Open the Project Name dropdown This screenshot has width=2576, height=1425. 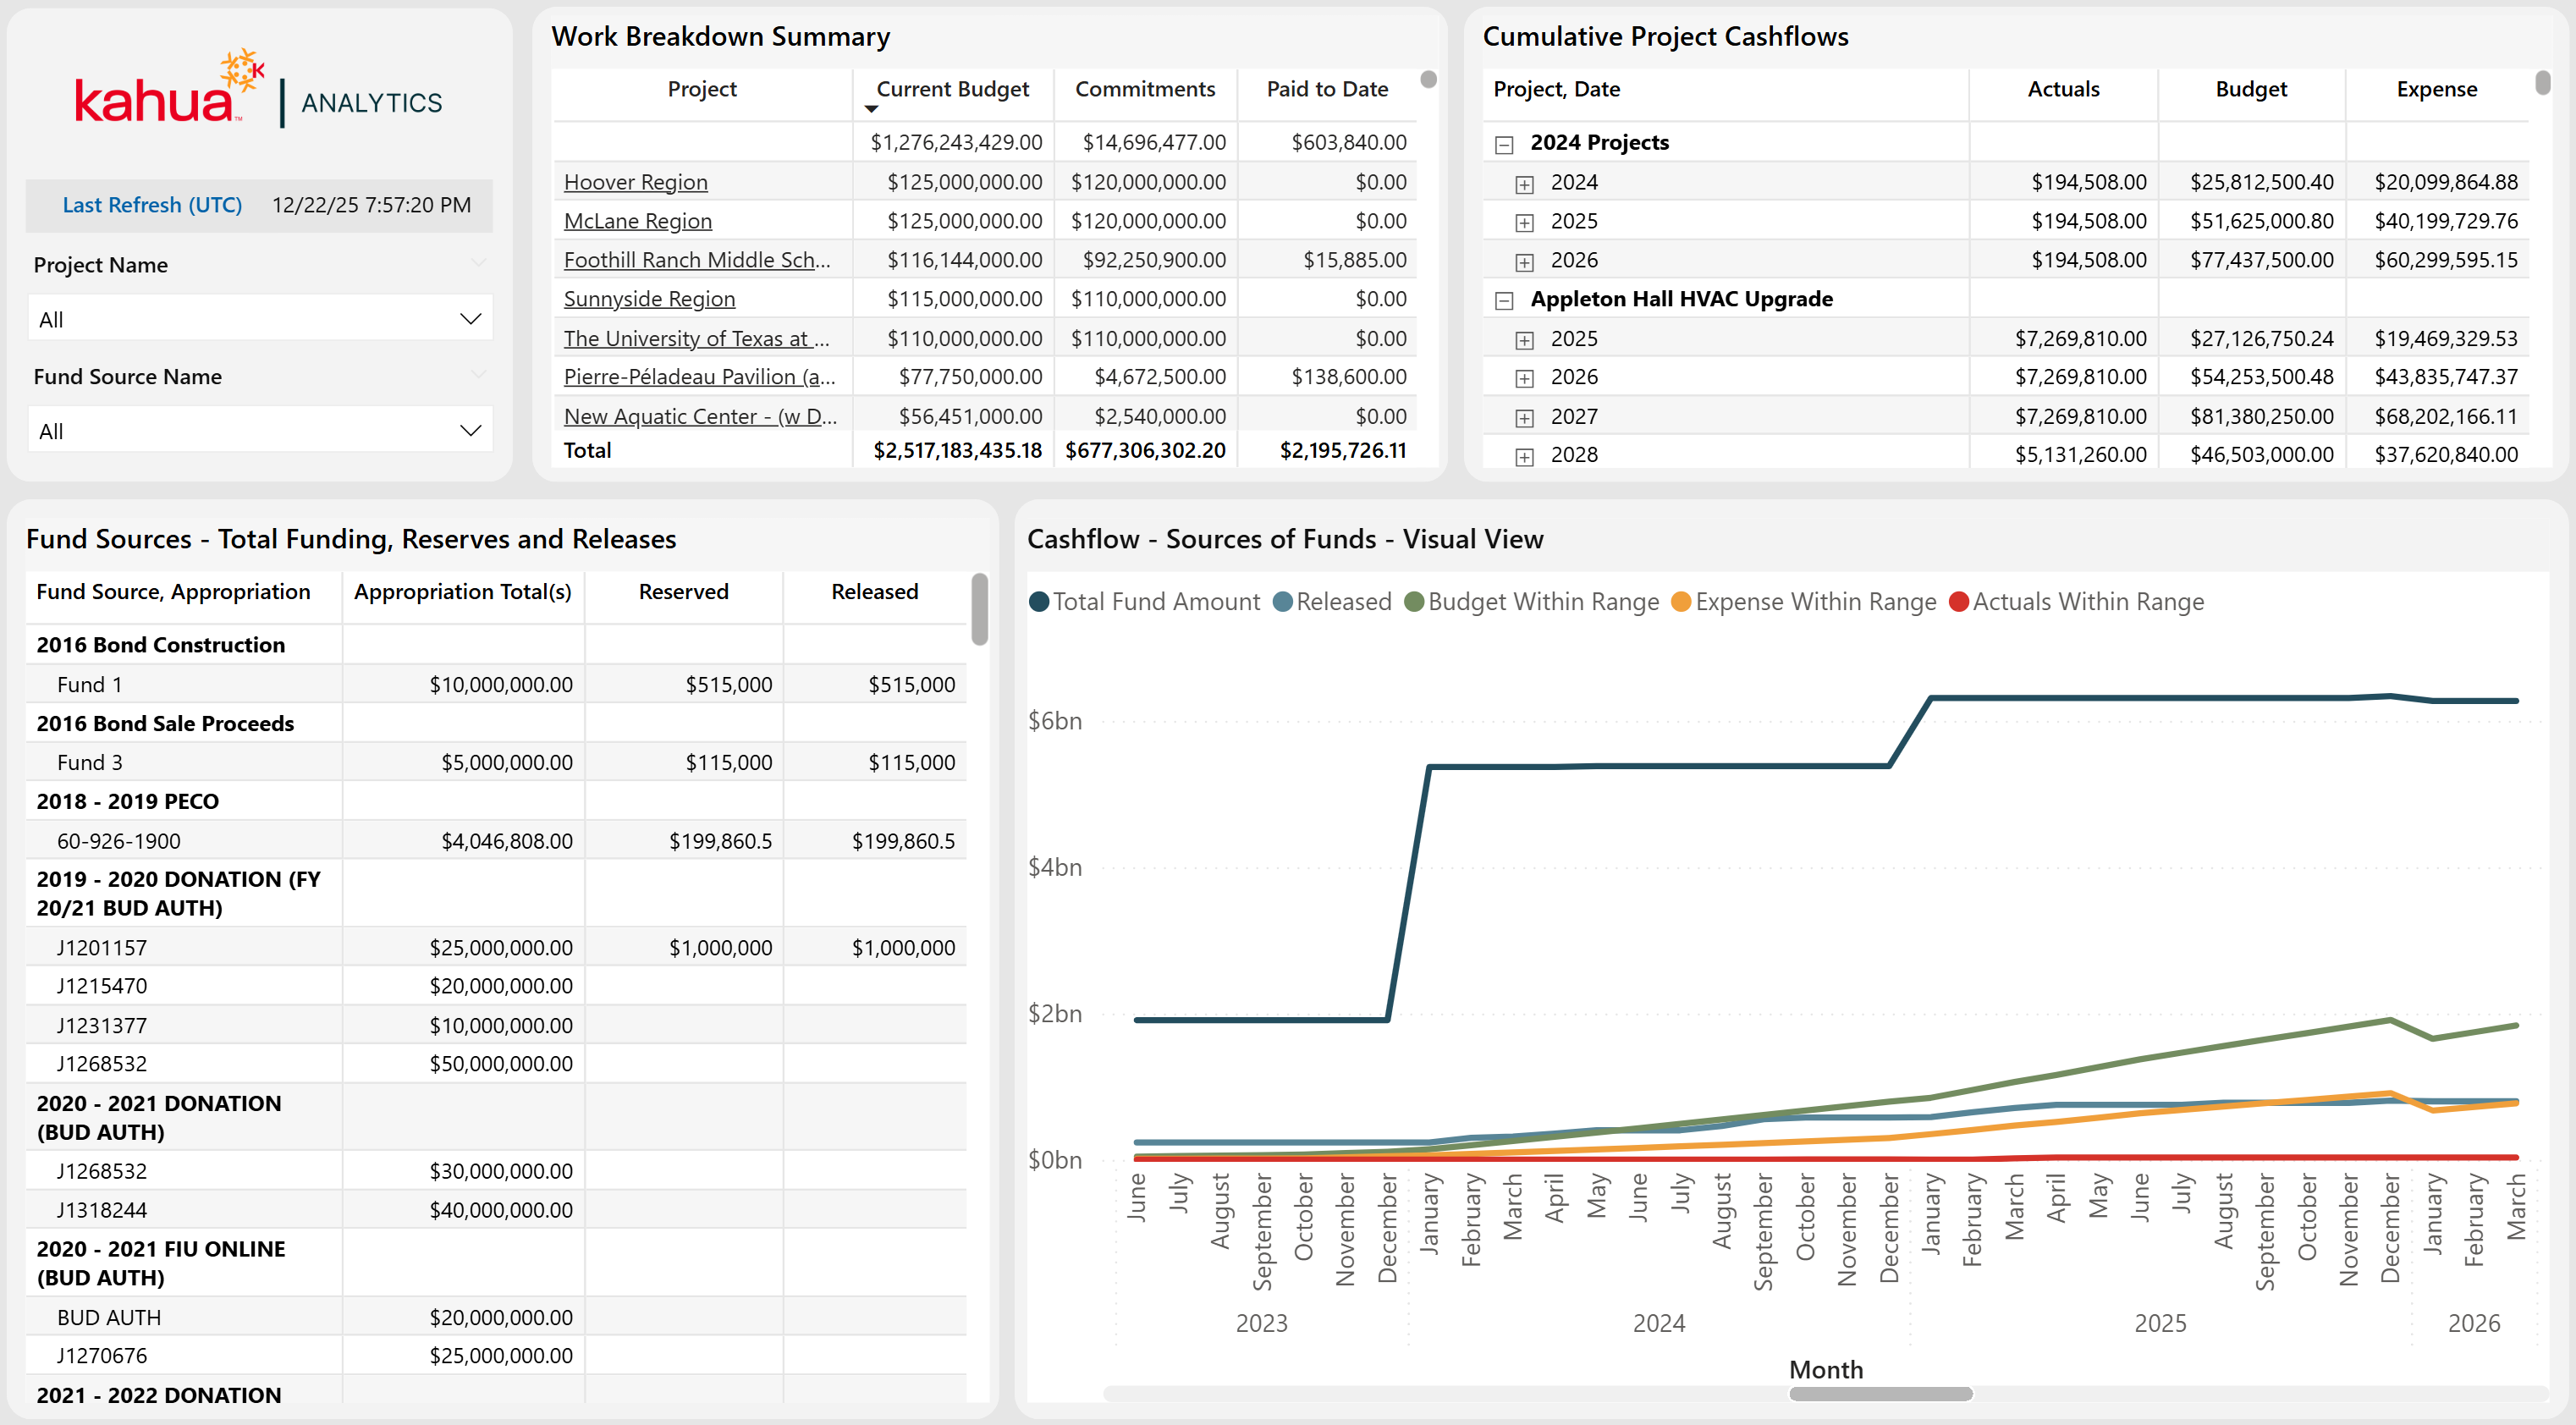tap(260, 319)
